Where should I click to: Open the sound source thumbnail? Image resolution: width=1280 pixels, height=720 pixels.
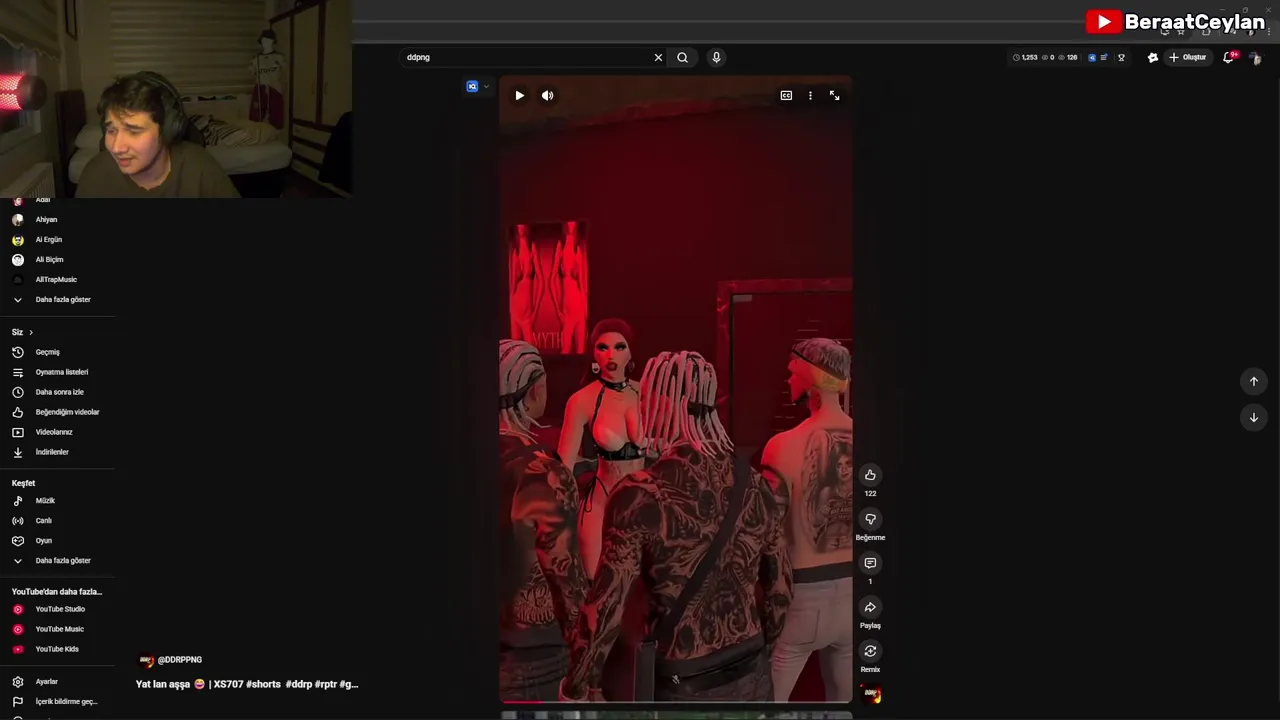[871, 694]
